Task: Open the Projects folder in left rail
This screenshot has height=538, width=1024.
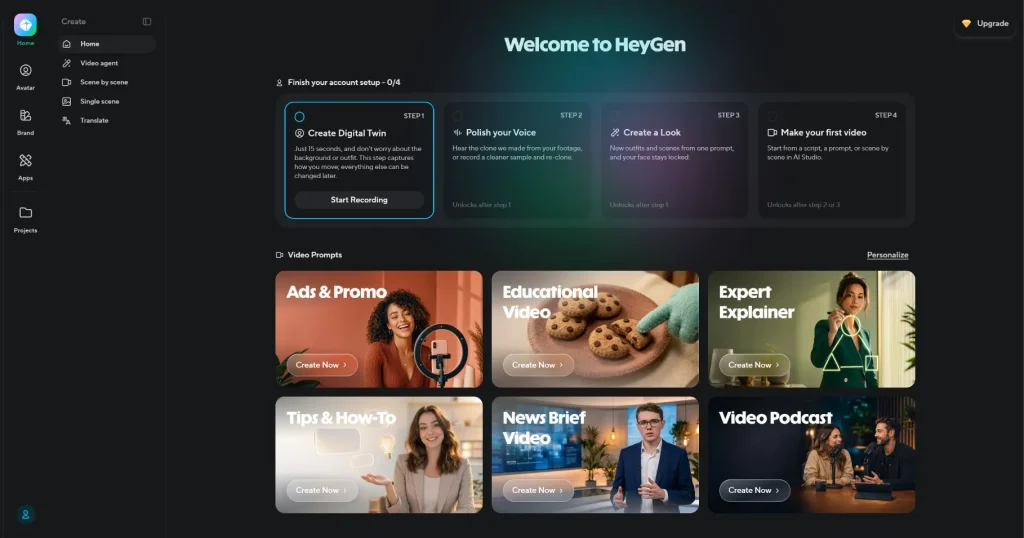Action: (25, 219)
